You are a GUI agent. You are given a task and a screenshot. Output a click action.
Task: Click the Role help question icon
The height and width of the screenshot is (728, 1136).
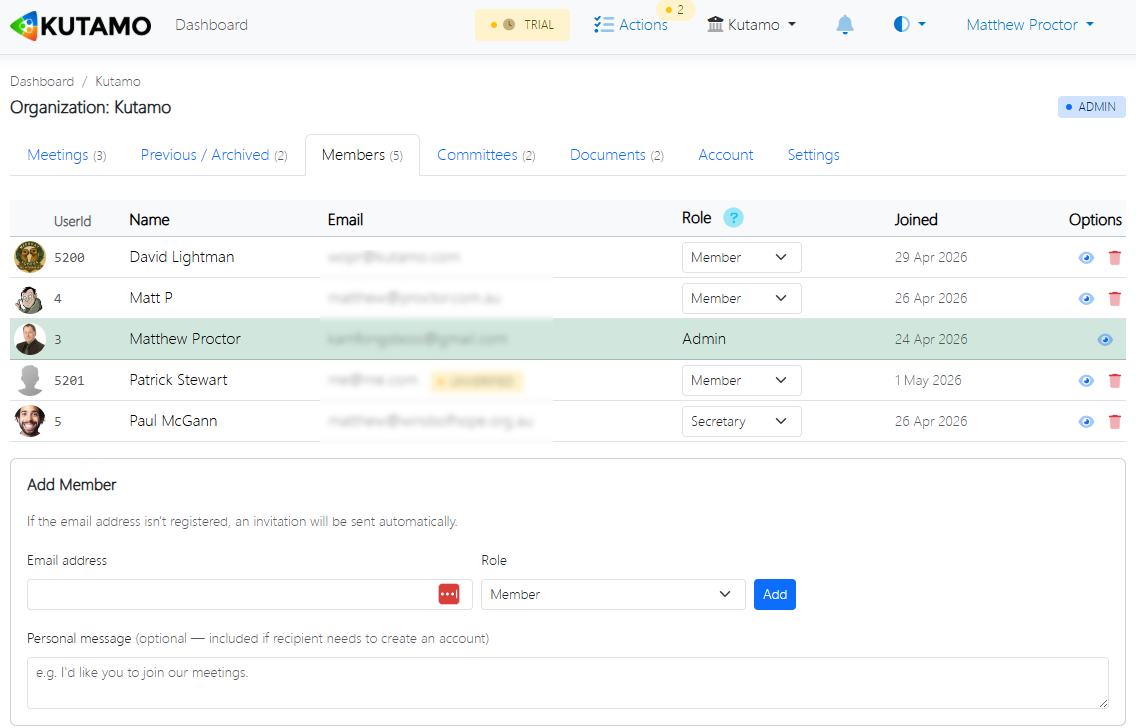[x=733, y=217]
